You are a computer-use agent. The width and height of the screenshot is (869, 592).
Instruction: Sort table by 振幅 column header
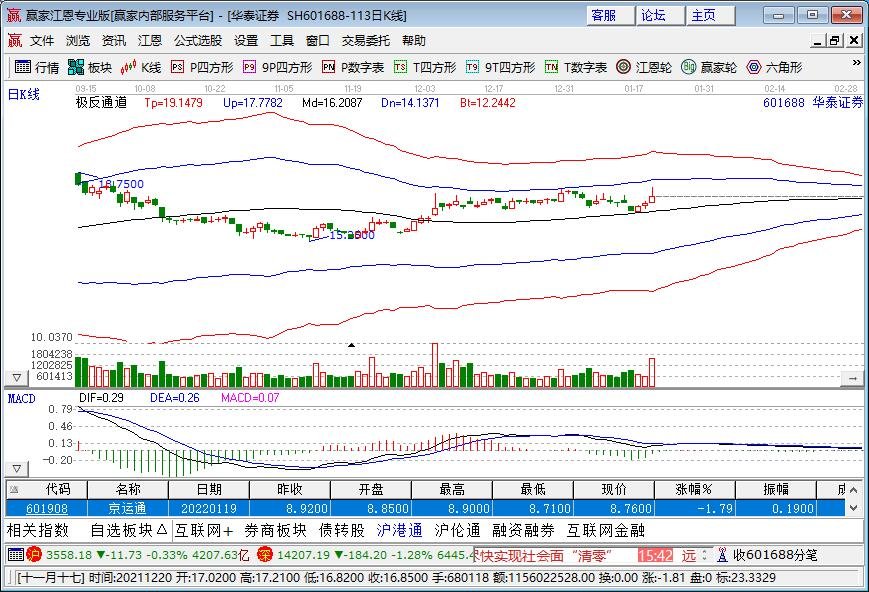coord(775,489)
